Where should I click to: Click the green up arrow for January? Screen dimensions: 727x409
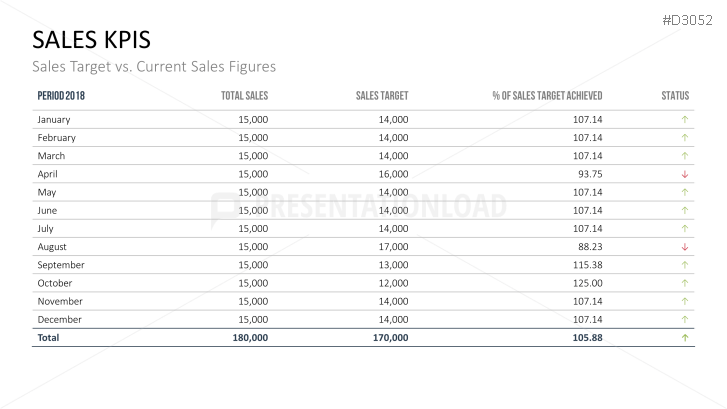(x=685, y=119)
